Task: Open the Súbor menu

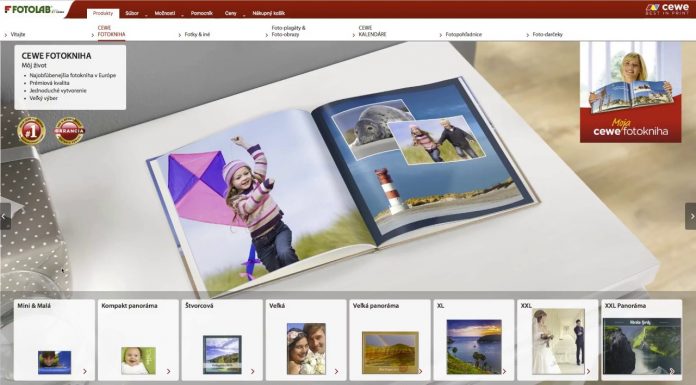Action: pos(132,13)
